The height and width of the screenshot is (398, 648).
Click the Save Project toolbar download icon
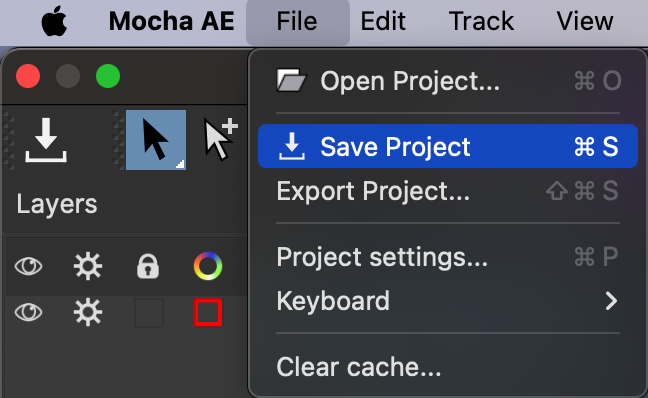[x=45, y=140]
